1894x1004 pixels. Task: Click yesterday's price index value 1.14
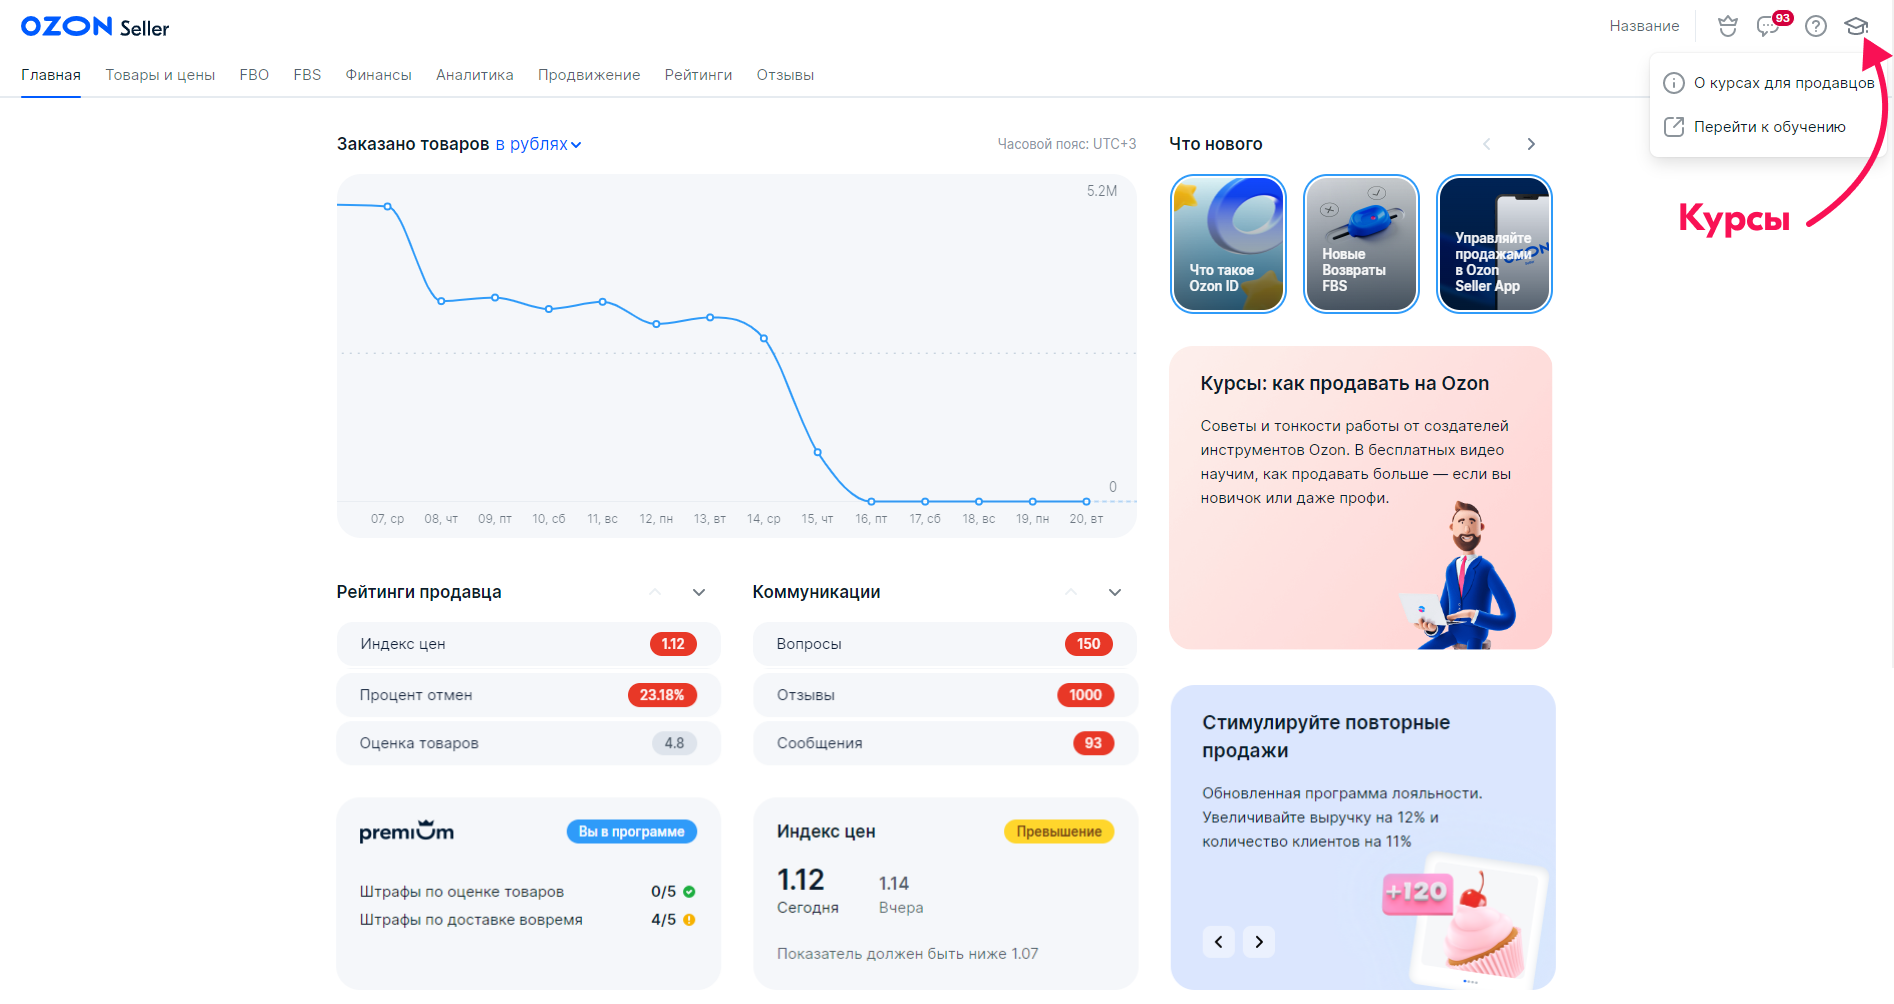pyautogui.click(x=894, y=884)
